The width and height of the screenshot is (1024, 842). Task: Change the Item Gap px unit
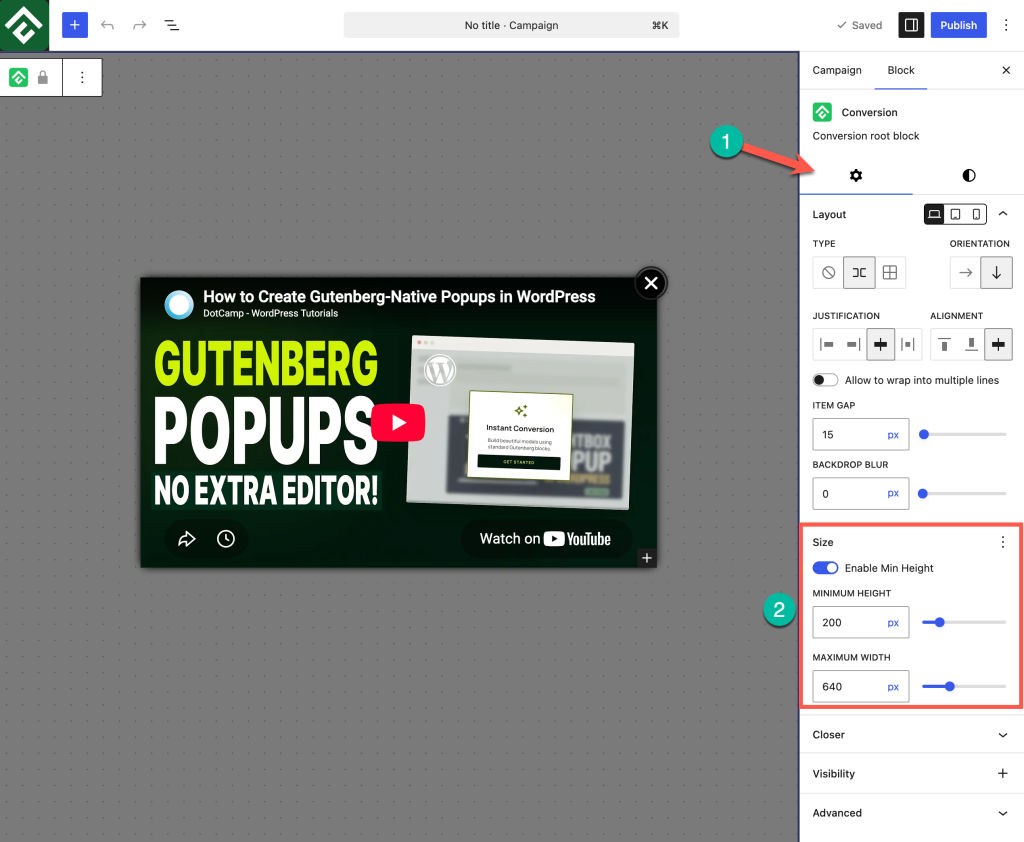click(893, 434)
